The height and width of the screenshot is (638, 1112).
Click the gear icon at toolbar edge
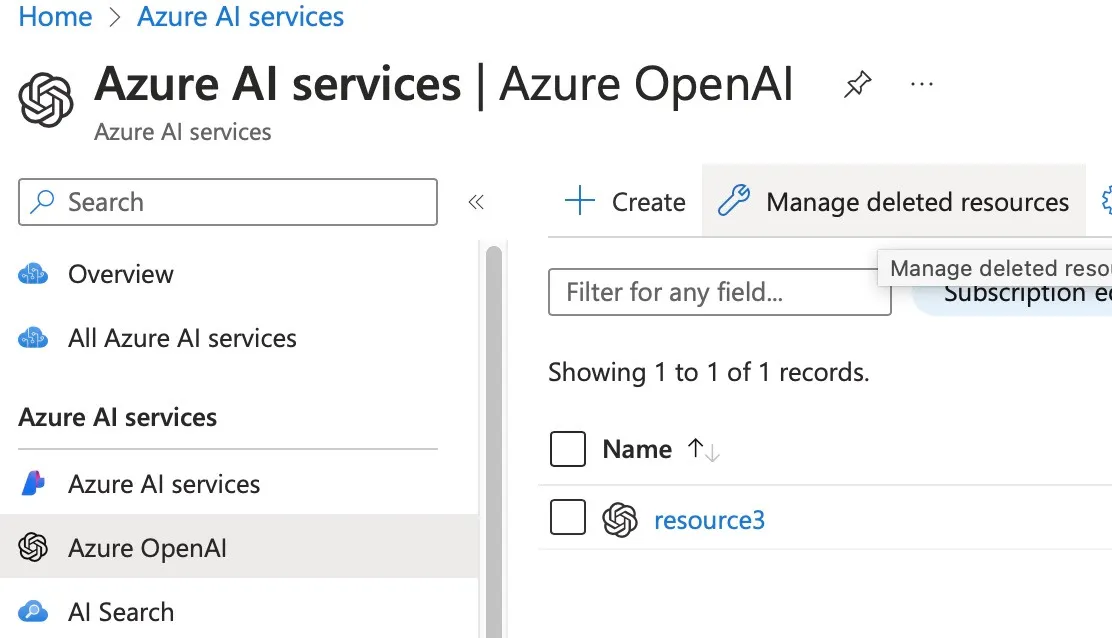point(1106,202)
